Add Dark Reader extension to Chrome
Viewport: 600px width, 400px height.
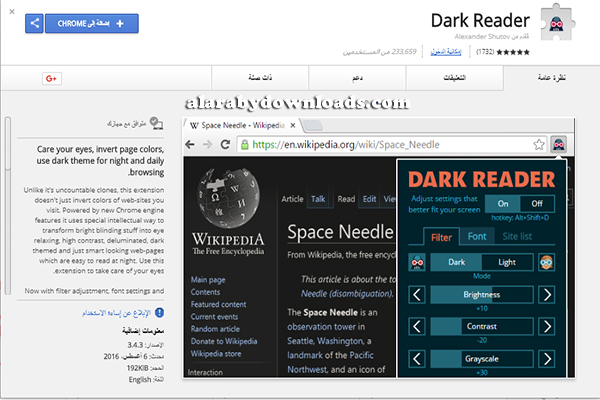click(92, 23)
